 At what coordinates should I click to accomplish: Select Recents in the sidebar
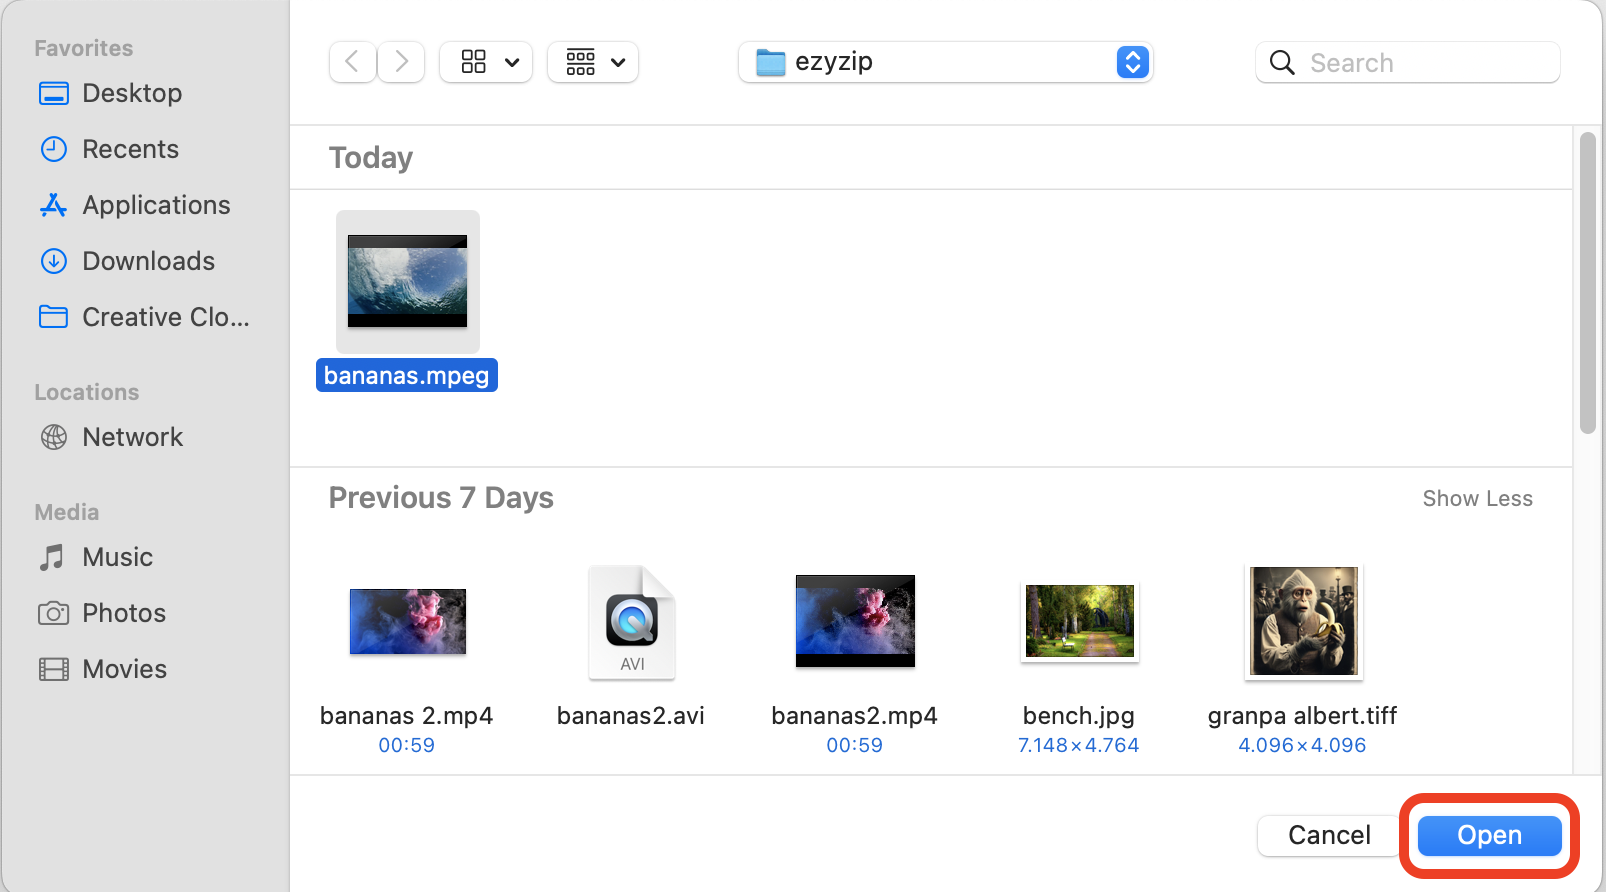[130, 149]
